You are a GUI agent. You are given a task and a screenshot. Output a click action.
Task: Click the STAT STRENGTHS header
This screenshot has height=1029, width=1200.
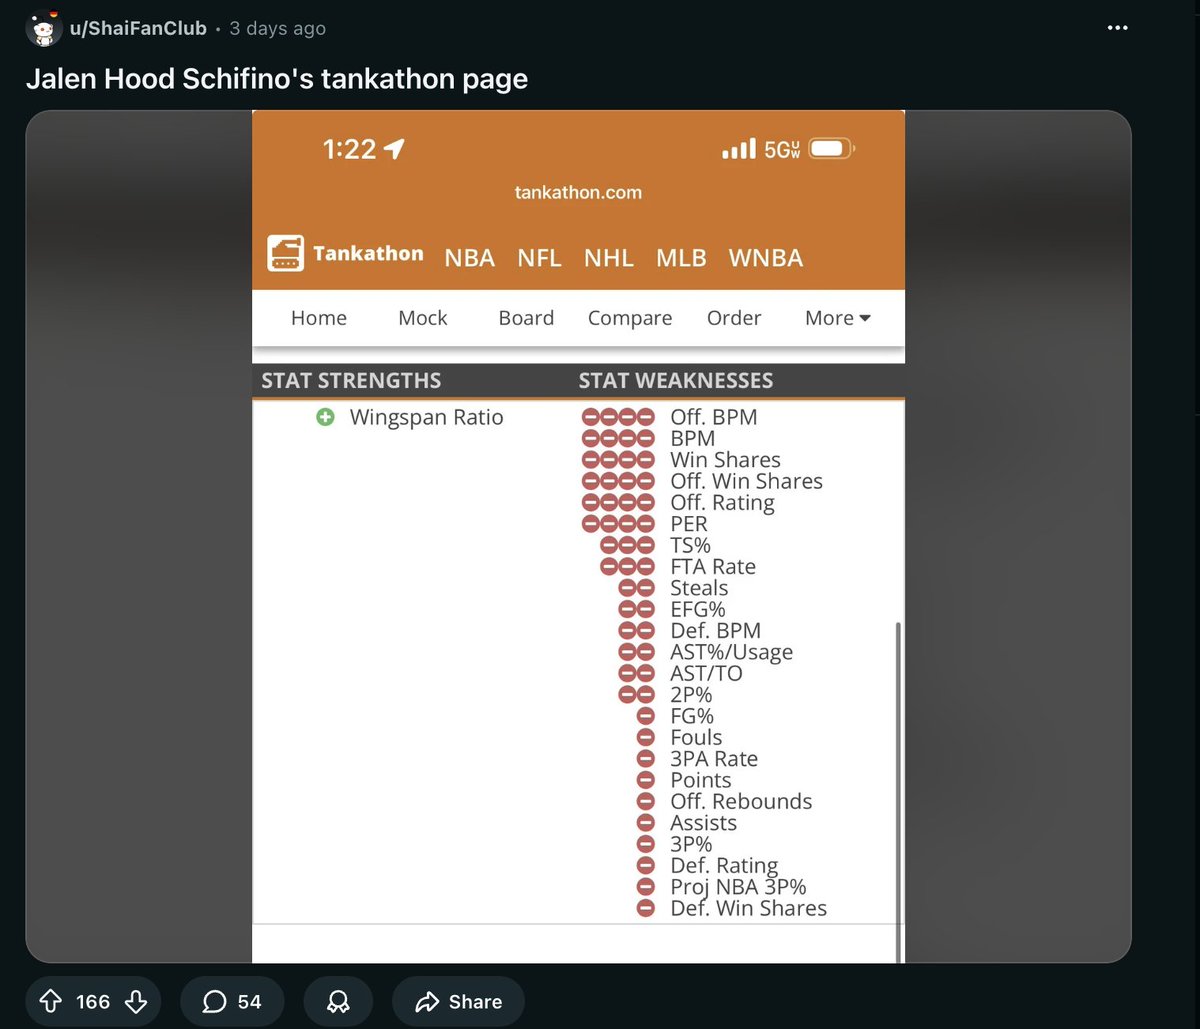click(351, 380)
